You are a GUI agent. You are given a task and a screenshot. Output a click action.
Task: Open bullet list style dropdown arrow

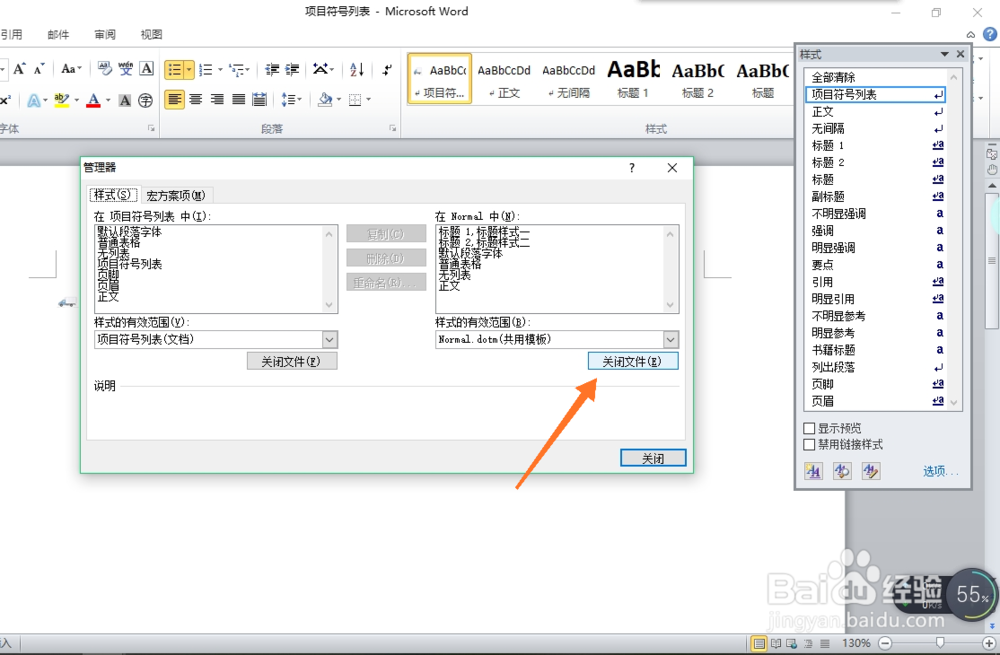(189, 70)
